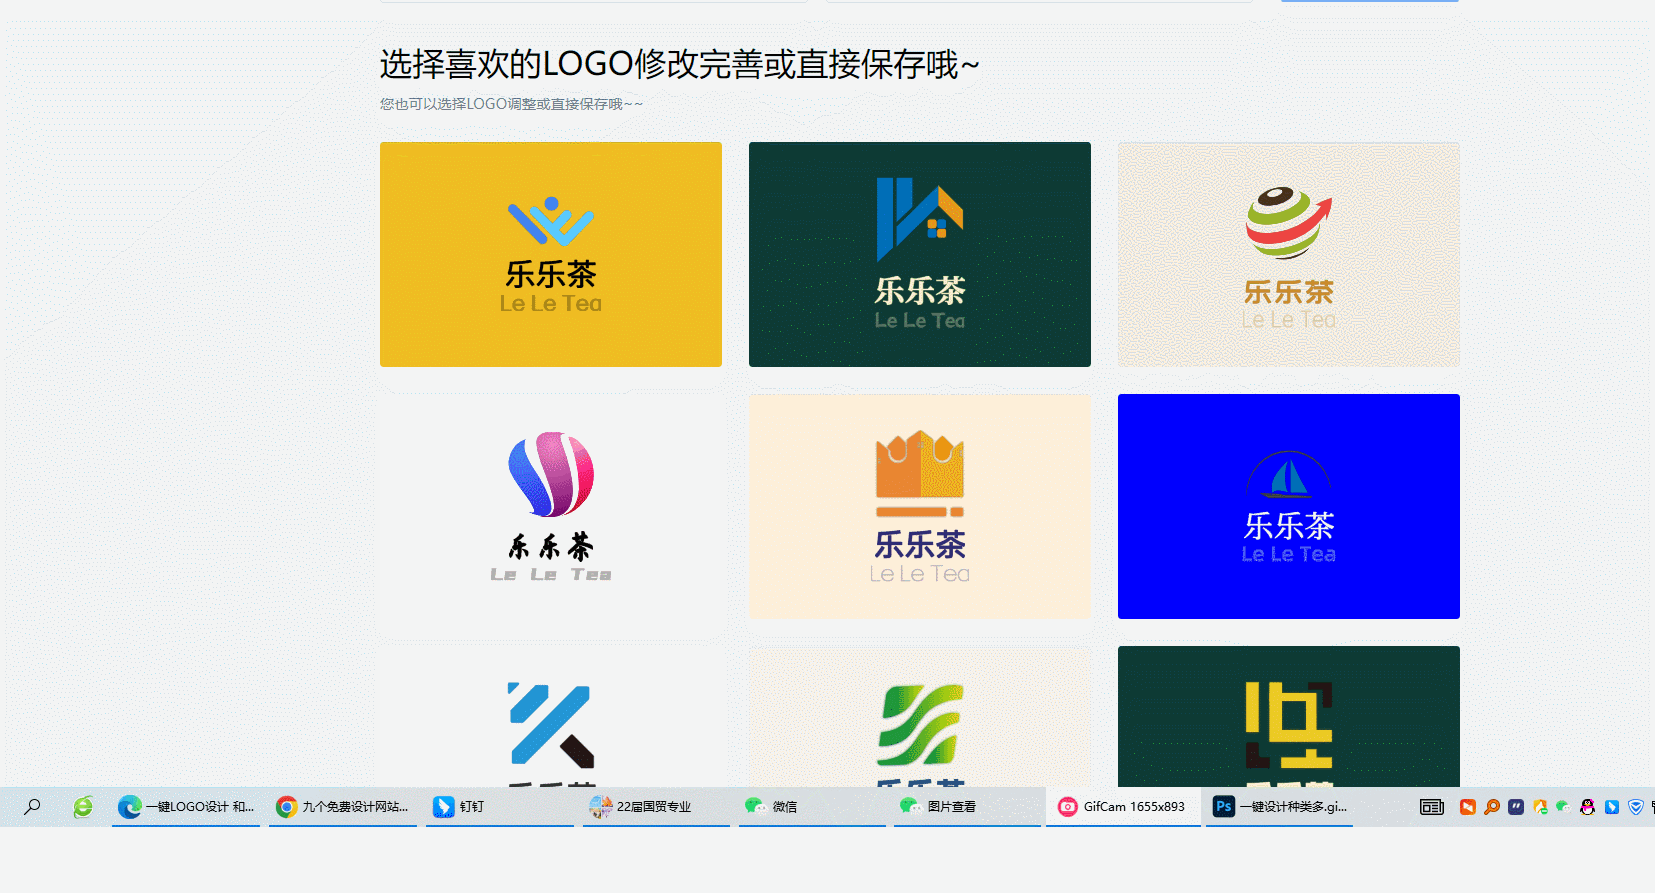1655x893 pixels.
Task: Open taskbar search magnifier
Action: 33,806
